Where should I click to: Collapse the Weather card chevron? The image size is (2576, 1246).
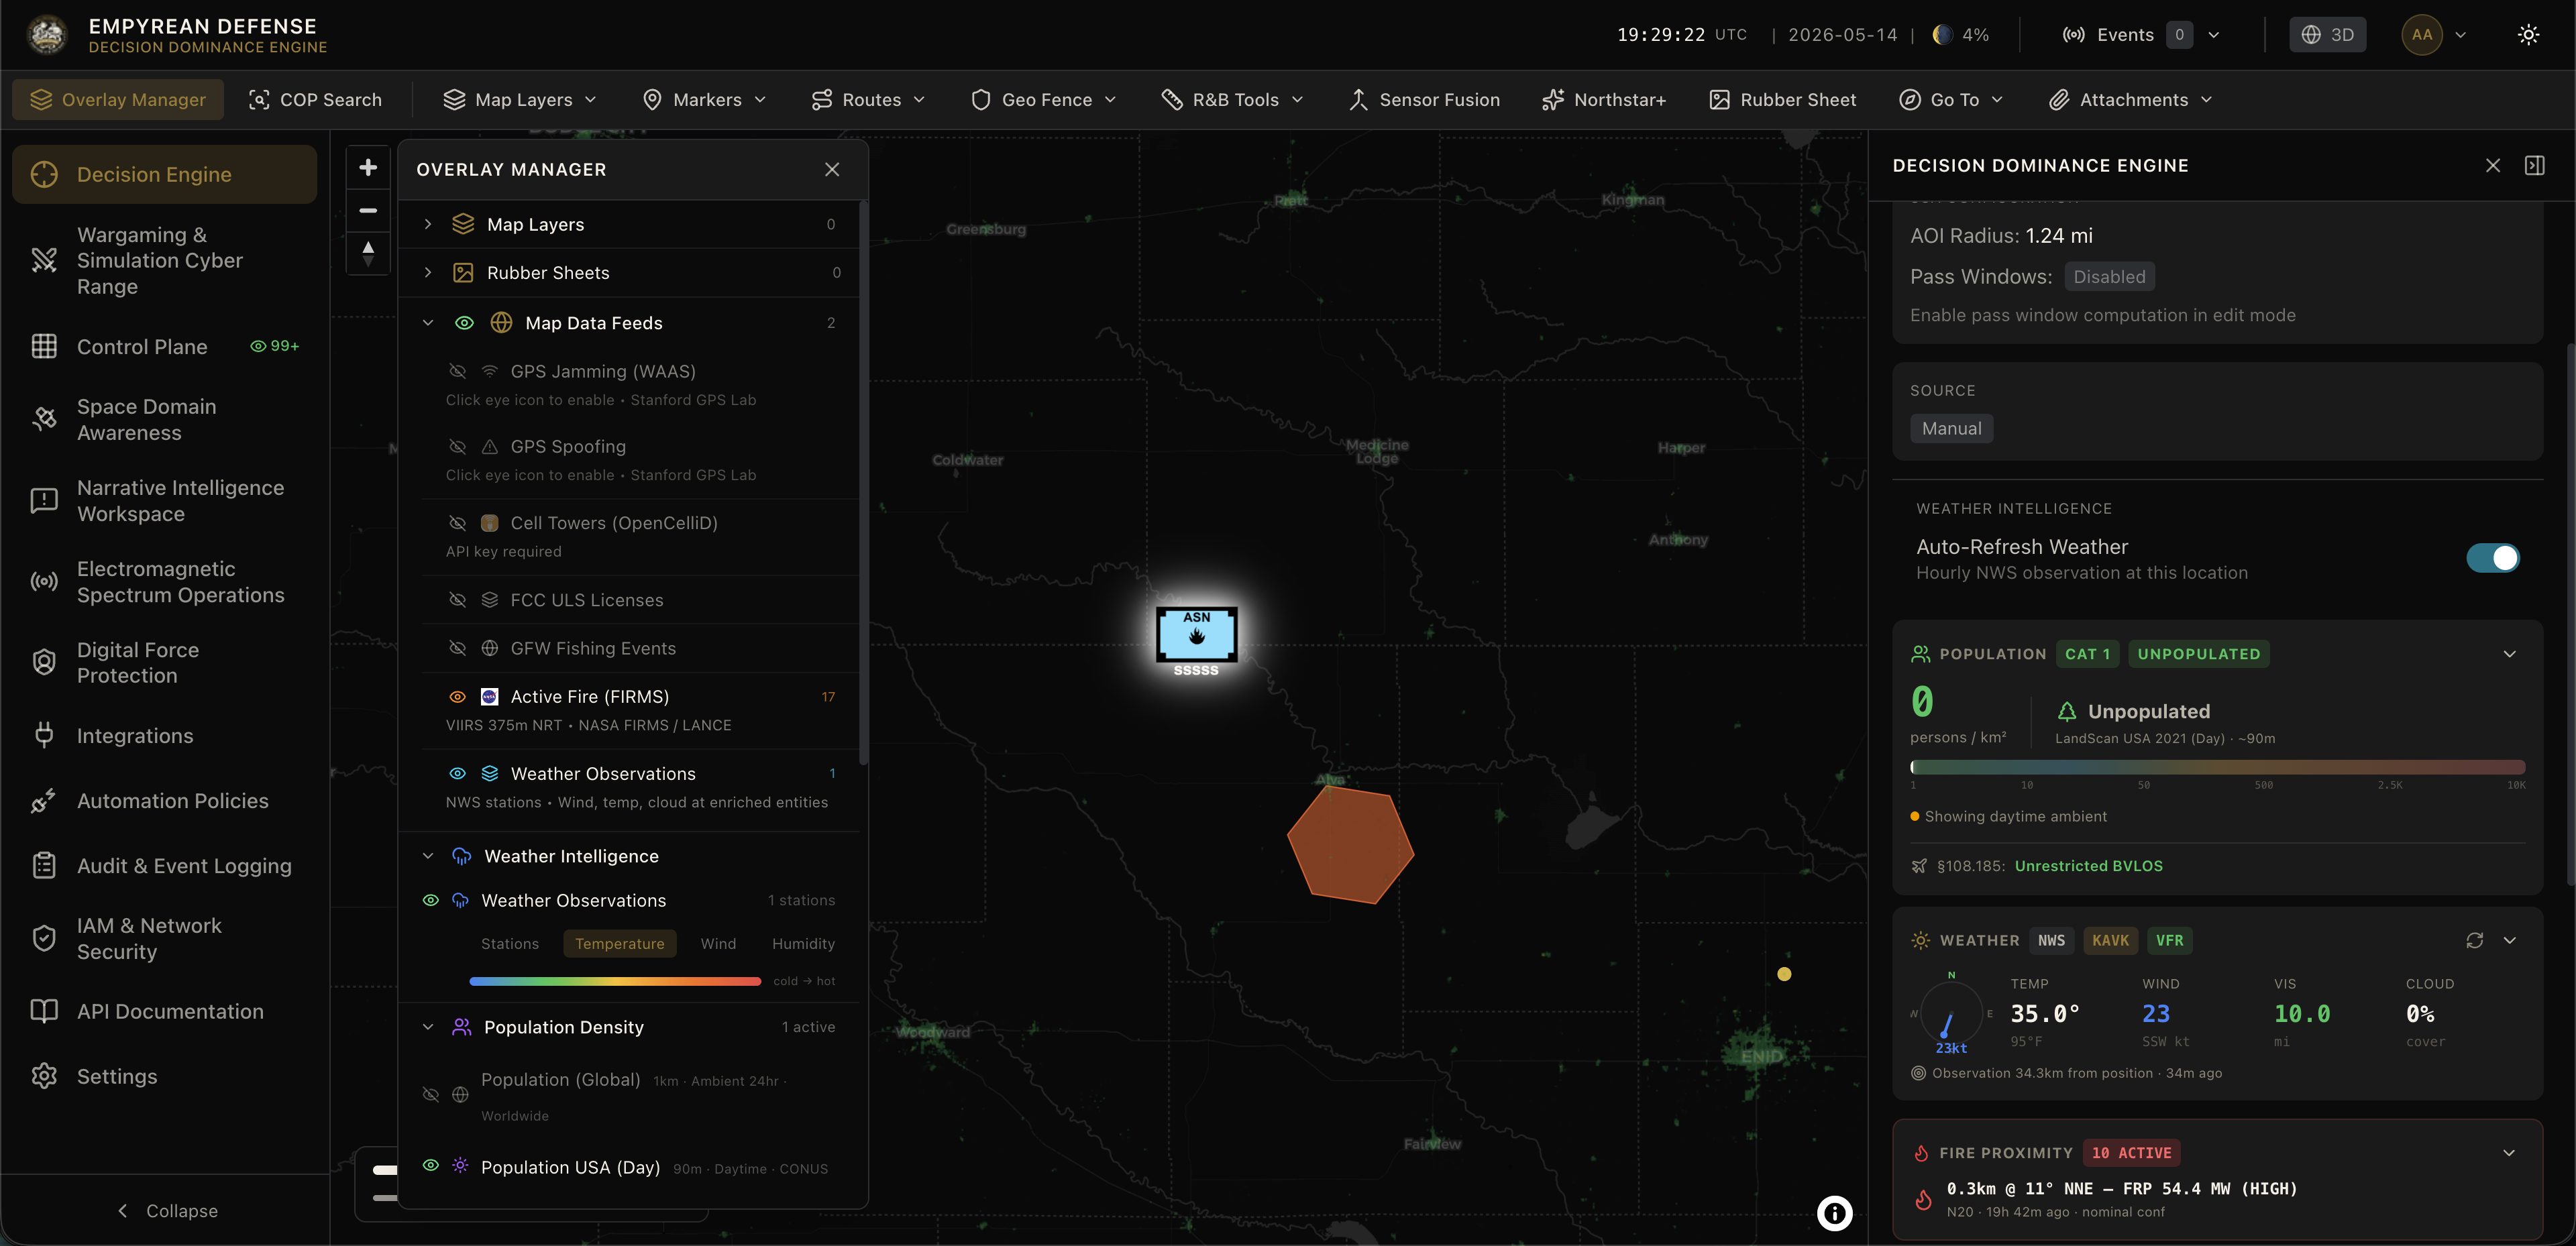[2509, 940]
